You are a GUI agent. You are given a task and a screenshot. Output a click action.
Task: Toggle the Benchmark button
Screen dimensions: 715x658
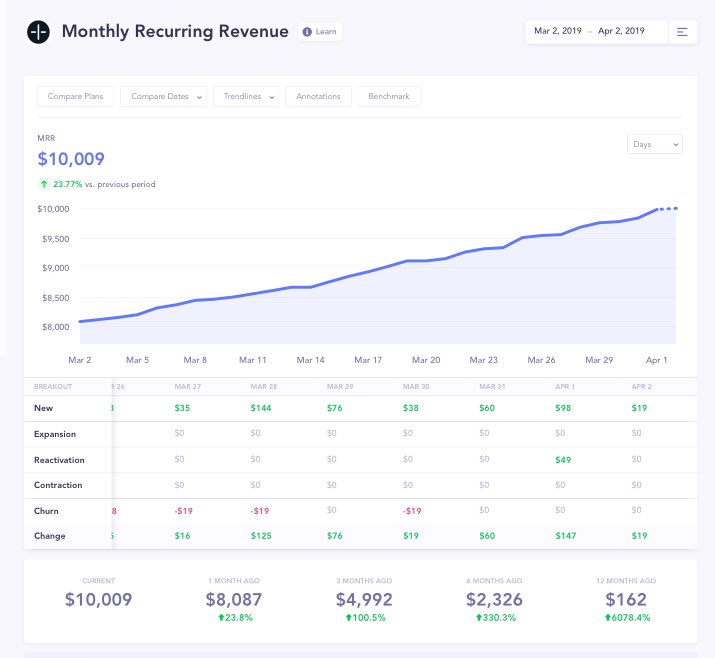(388, 96)
